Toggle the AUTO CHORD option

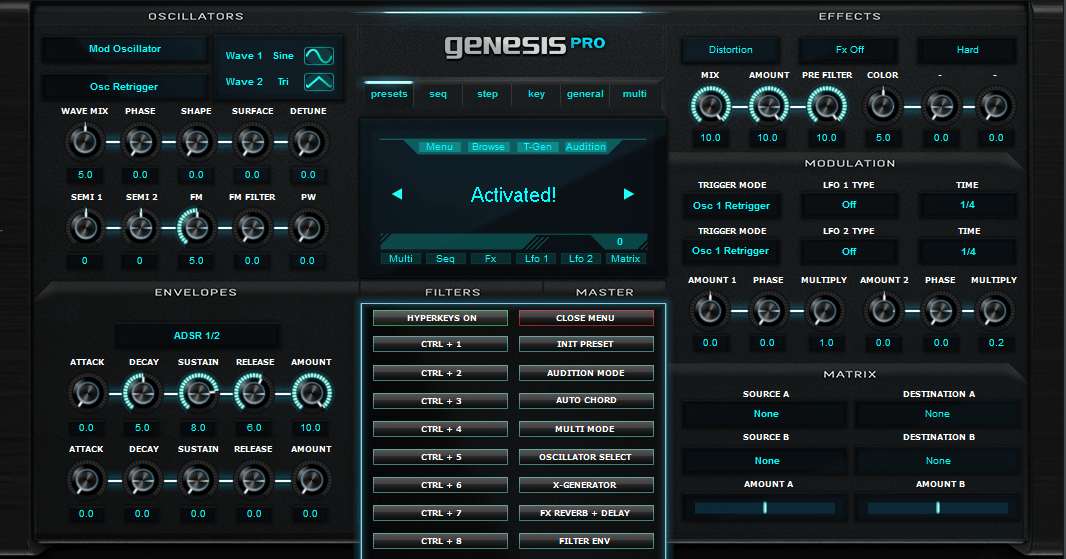point(586,401)
